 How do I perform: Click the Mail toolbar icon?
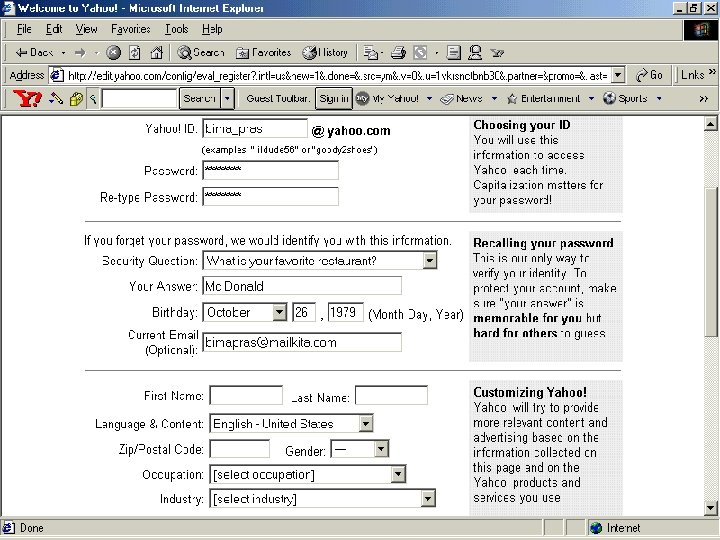370,53
